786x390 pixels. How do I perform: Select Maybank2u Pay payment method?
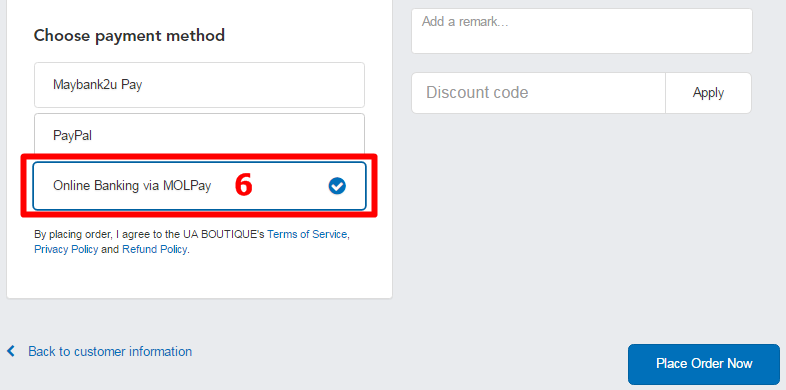pyautogui.click(x=199, y=85)
